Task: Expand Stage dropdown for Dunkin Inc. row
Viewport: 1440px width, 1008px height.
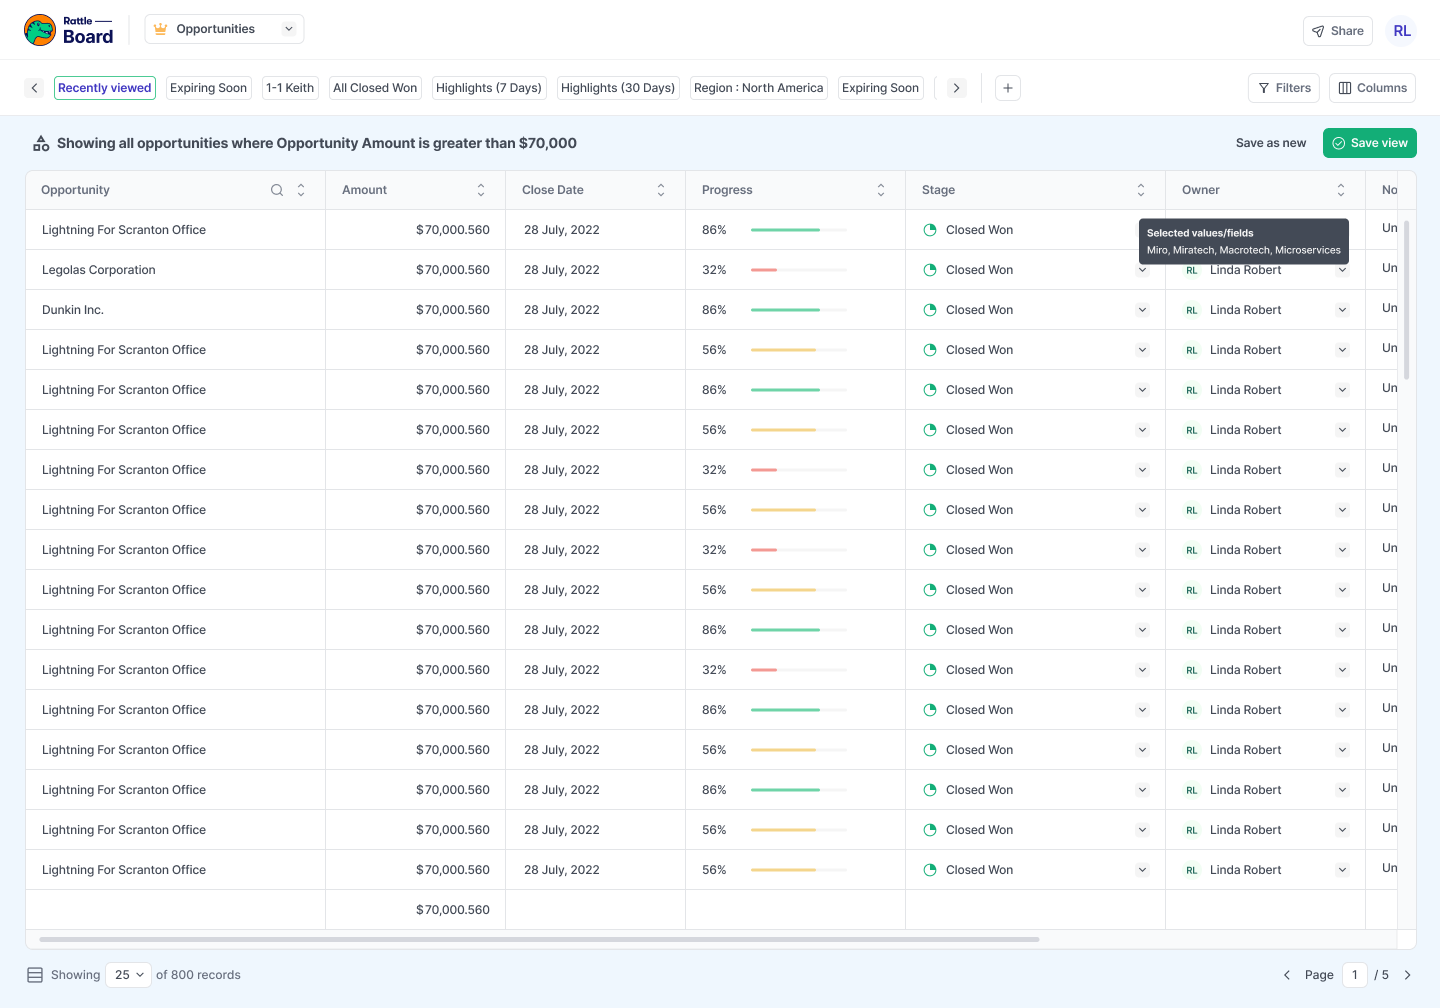Action: (x=1142, y=310)
